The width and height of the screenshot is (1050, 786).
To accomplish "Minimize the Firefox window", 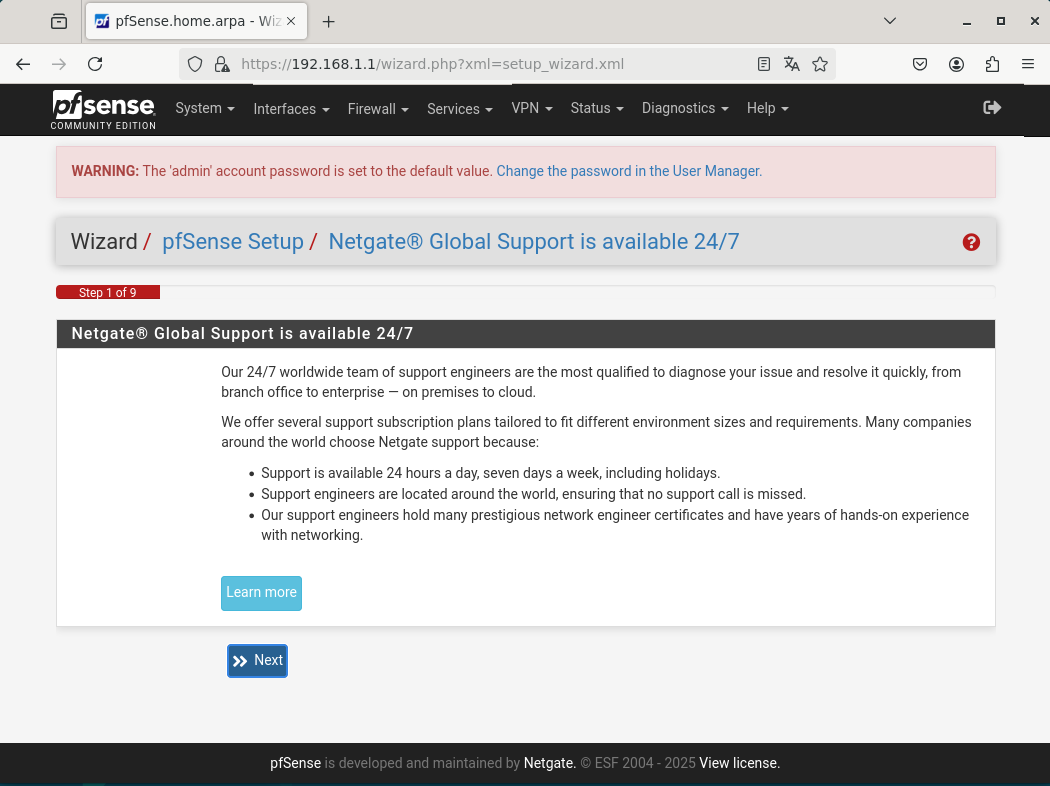I will [x=966, y=21].
